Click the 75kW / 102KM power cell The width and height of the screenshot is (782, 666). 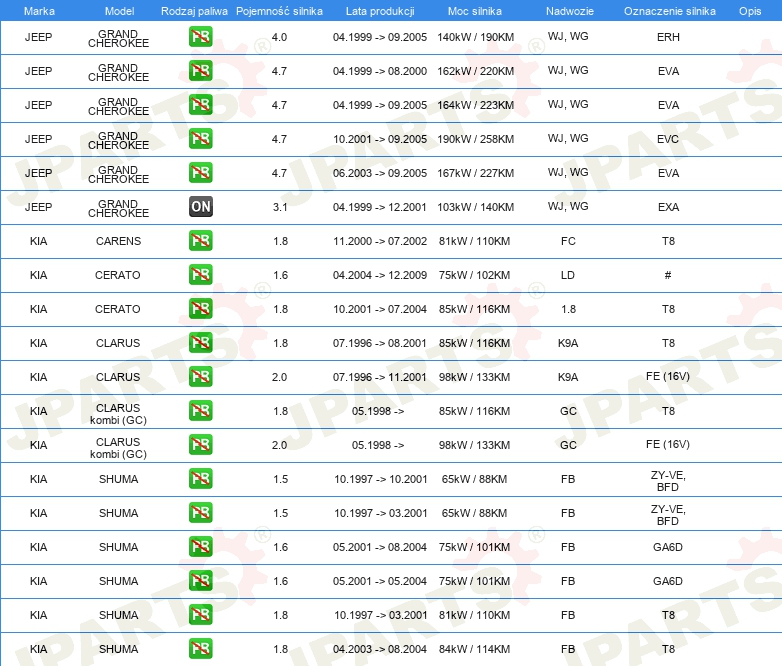point(475,275)
